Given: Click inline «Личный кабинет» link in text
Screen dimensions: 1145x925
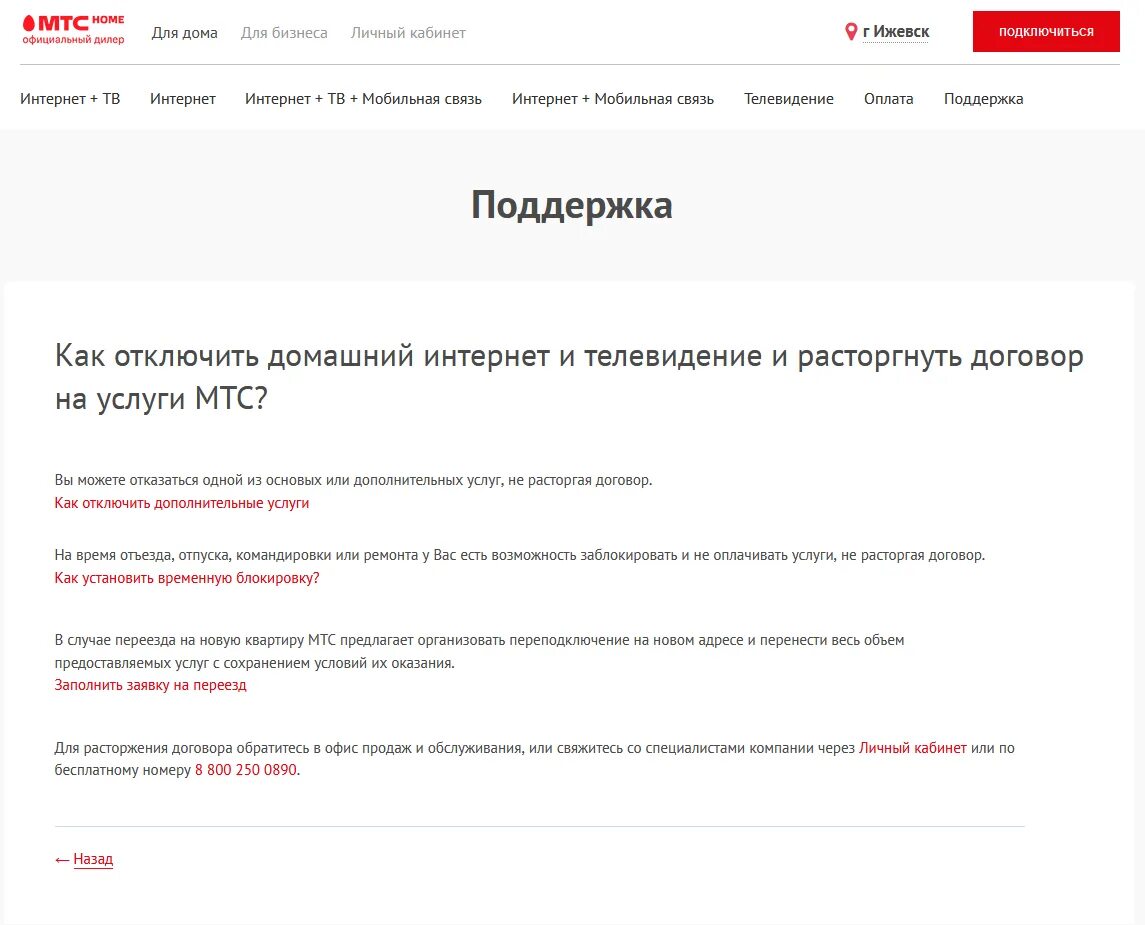Looking at the screenshot, I should pos(913,748).
